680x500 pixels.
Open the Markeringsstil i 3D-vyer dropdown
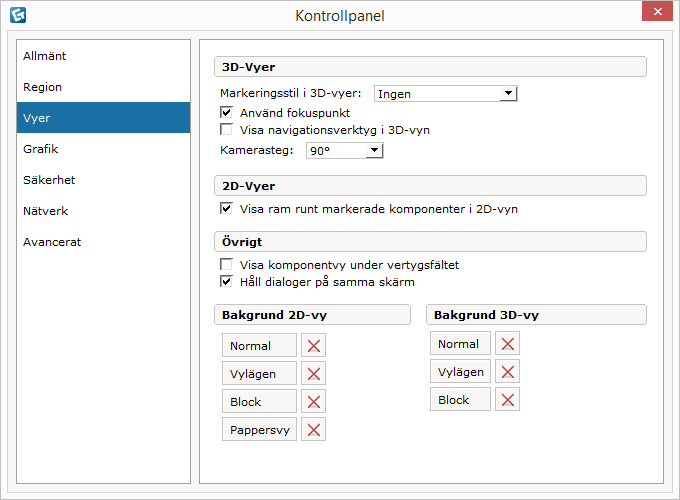tap(445, 94)
